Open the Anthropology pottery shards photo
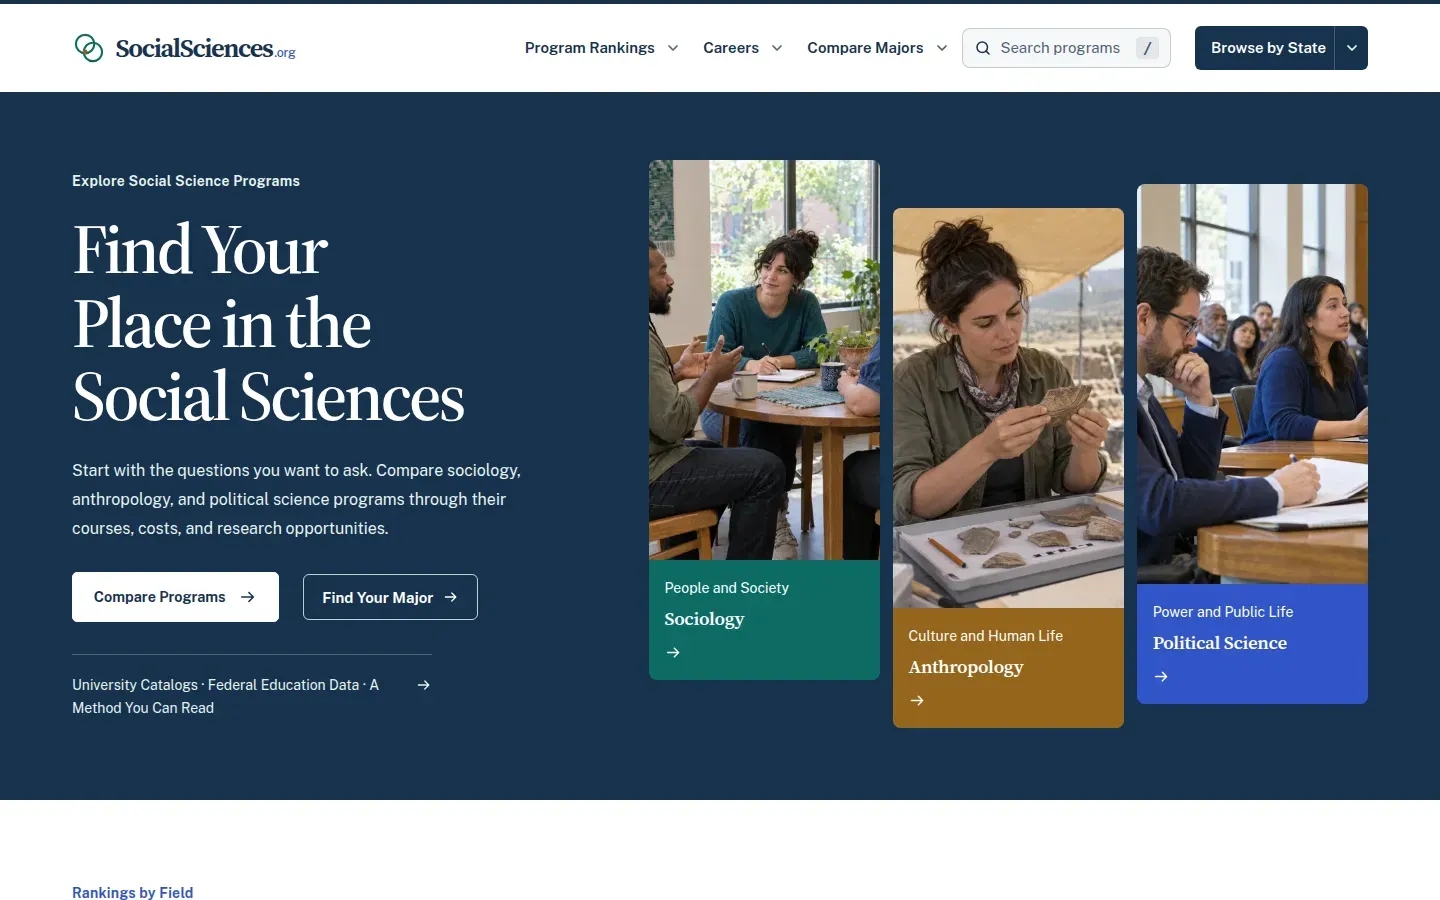This screenshot has width=1440, height=900. (x=1008, y=408)
